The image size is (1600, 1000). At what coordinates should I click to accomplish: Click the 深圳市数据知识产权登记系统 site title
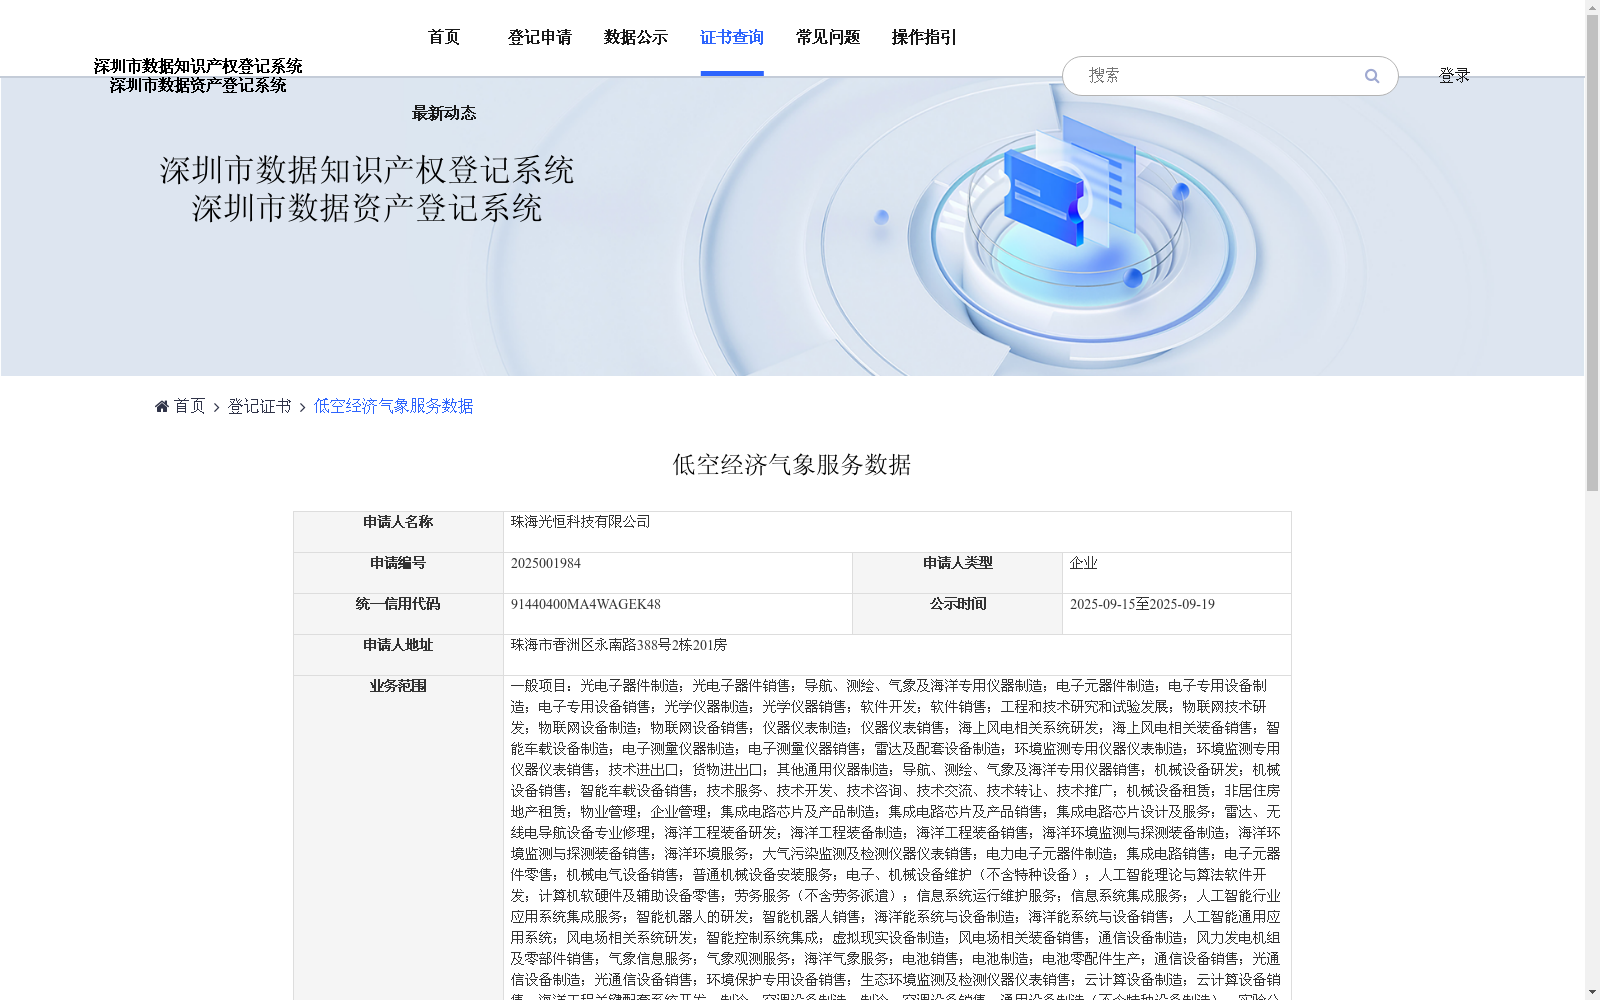[x=199, y=66]
